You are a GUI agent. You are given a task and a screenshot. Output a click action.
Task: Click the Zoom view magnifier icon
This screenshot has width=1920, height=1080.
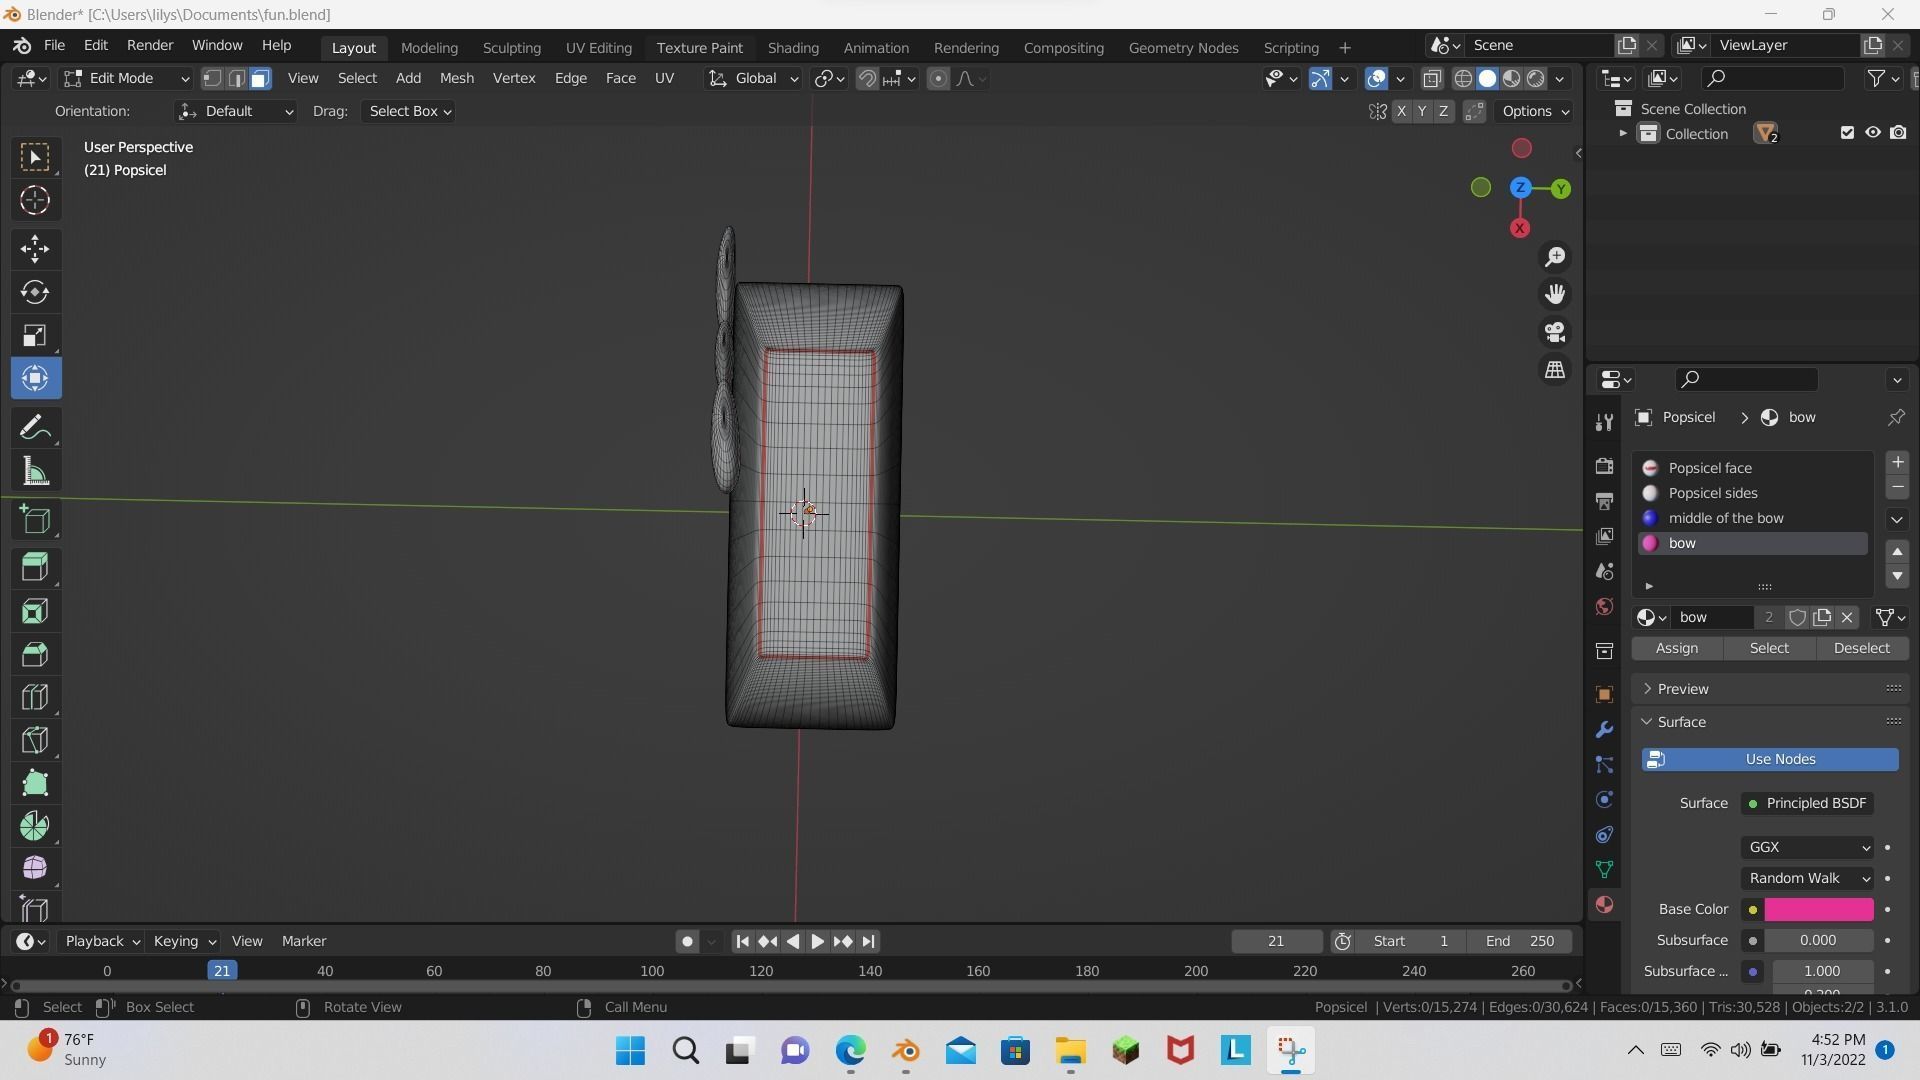tap(1555, 257)
